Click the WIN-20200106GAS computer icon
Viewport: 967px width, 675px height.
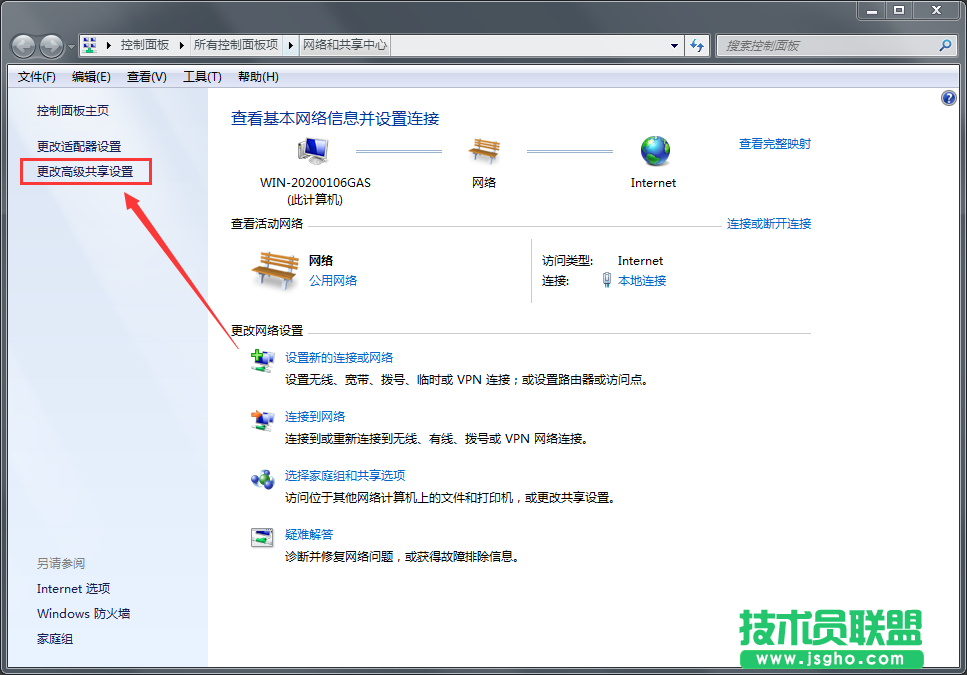point(312,148)
